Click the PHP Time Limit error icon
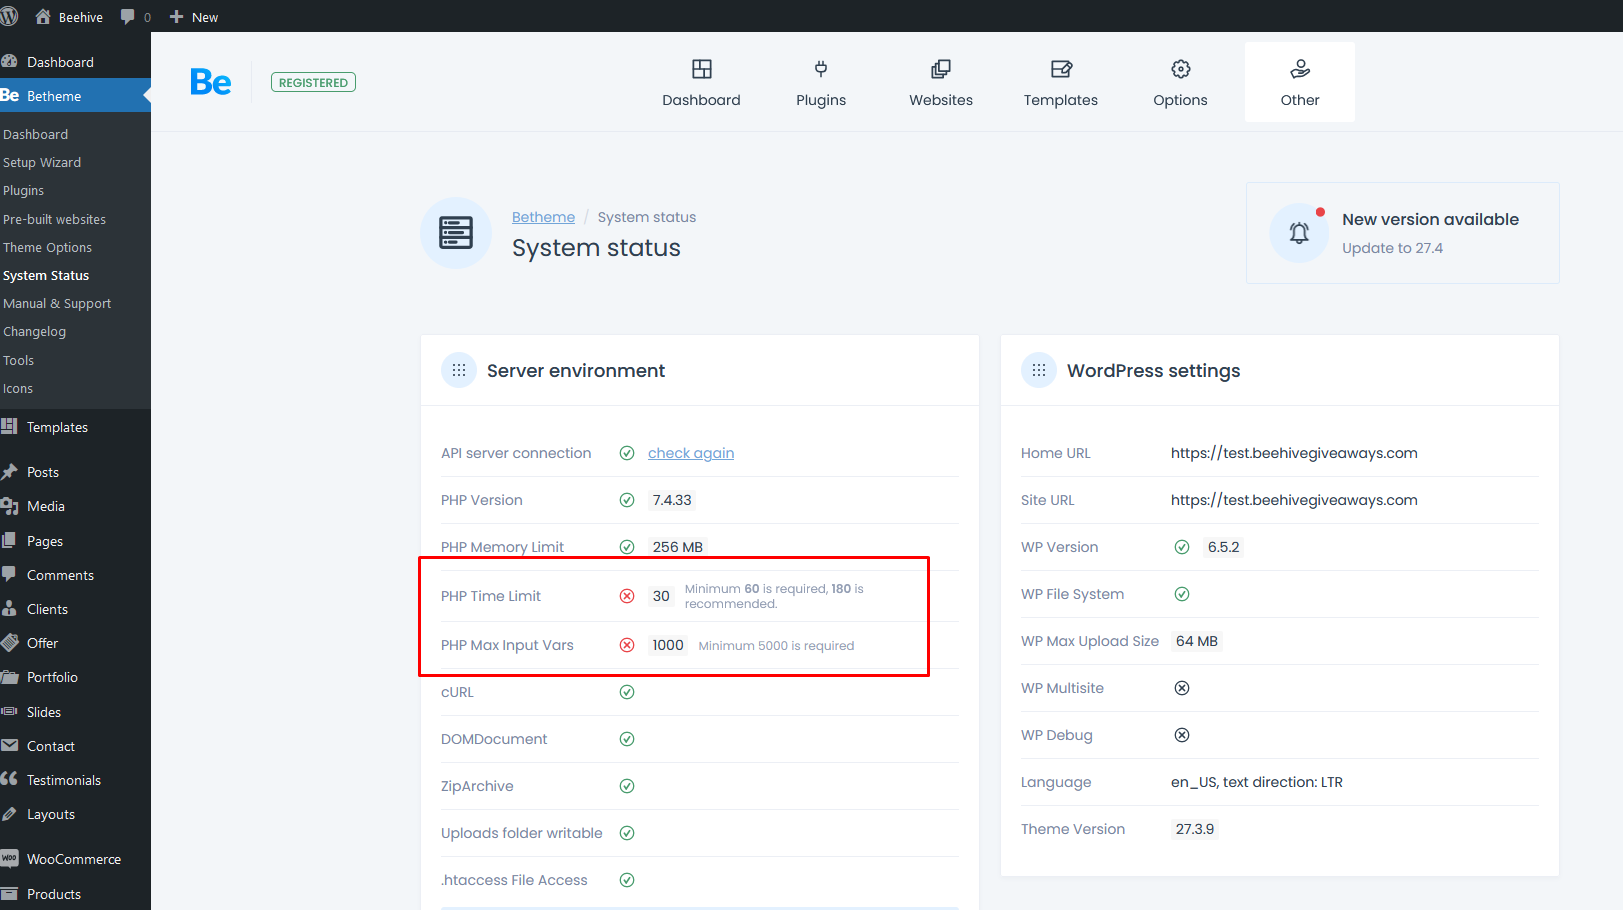 (627, 596)
